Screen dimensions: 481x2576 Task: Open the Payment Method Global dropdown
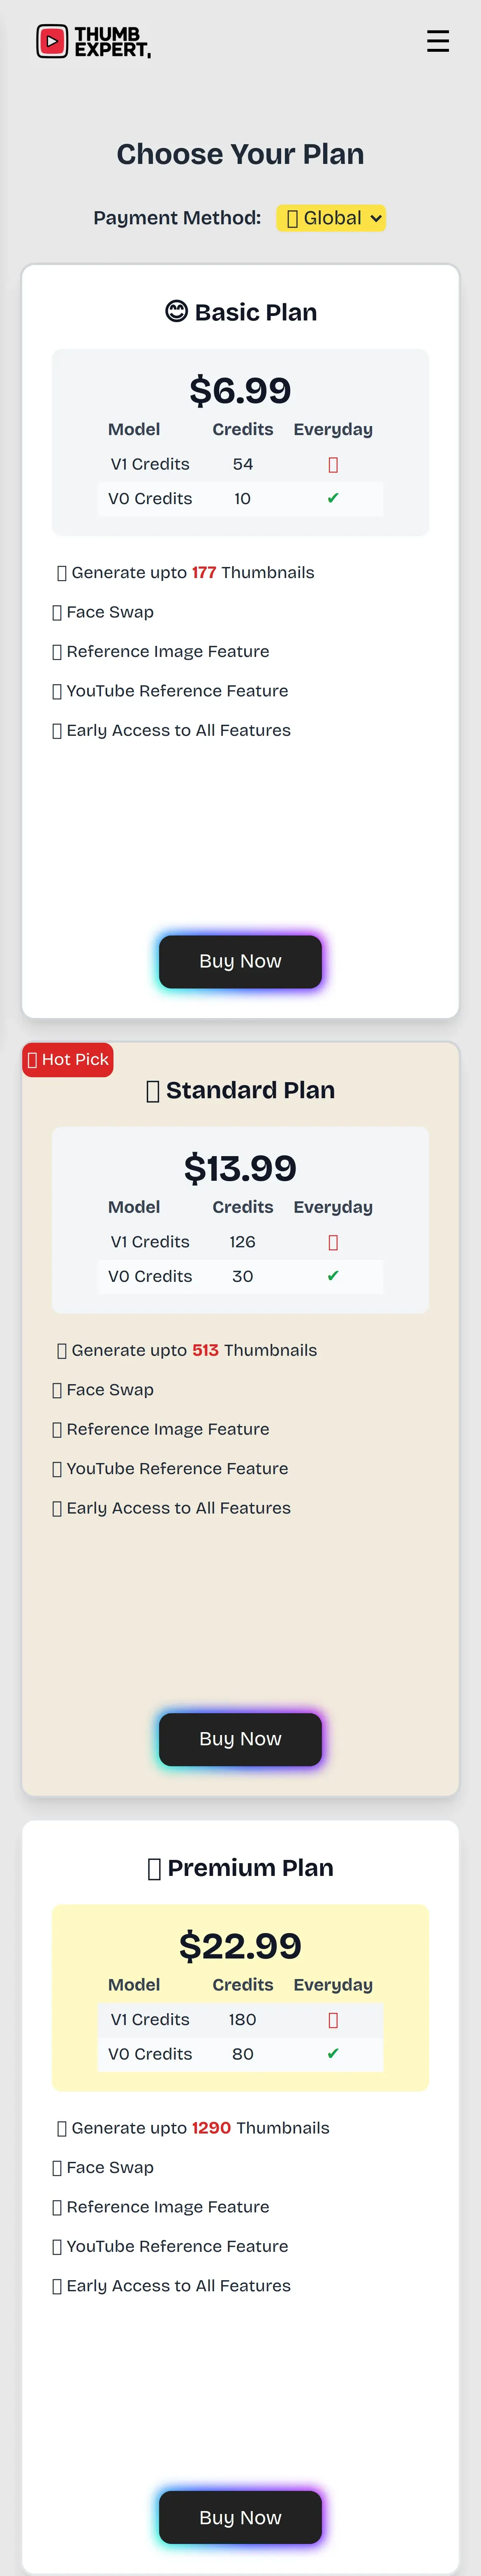(x=331, y=218)
